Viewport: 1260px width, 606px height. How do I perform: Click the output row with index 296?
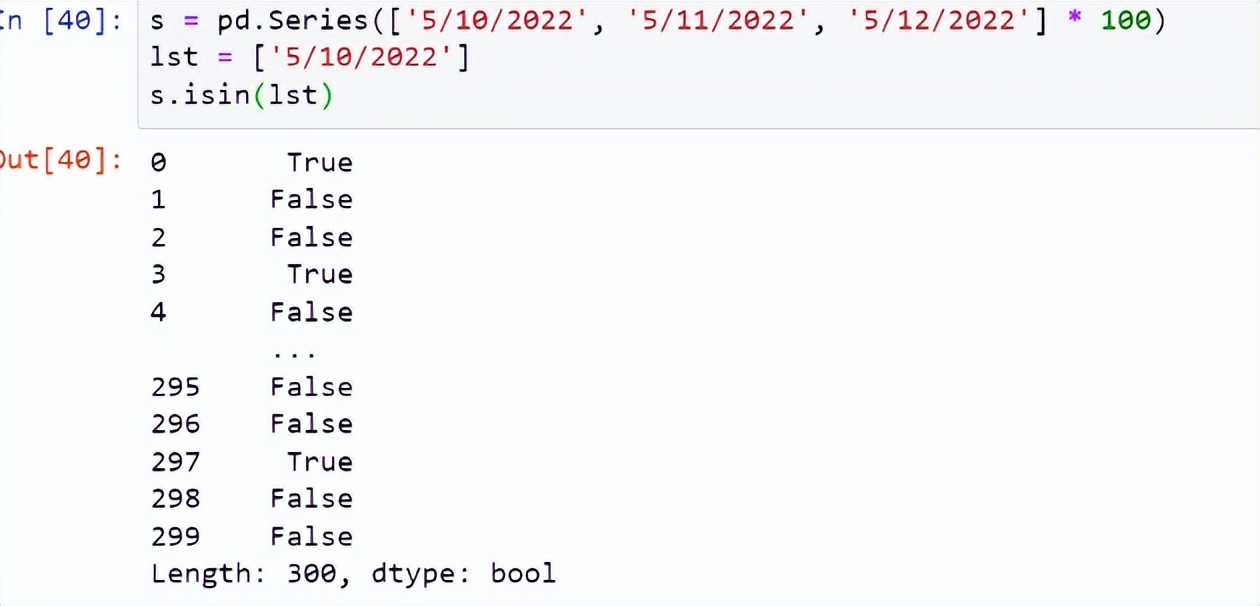[x=252, y=424]
